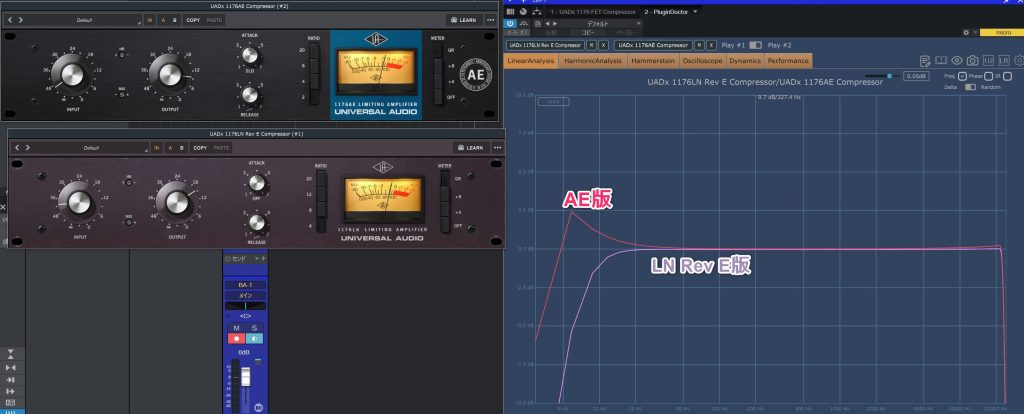This screenshot has width=1024, height=414.
Task: Click the blue power bypass icon in plugin header
Action: pos(510,21)
